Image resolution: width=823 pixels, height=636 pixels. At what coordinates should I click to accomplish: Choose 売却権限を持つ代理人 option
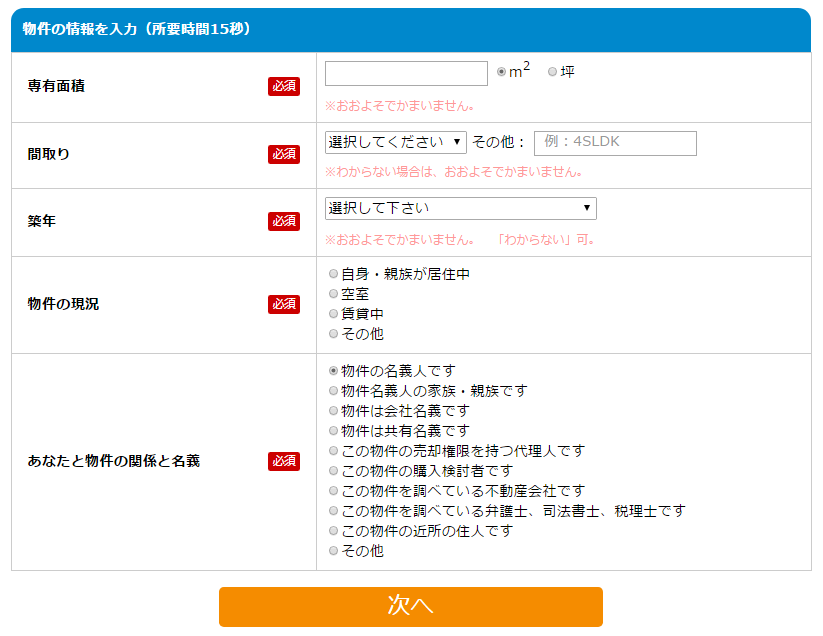[x=334, y=451]
